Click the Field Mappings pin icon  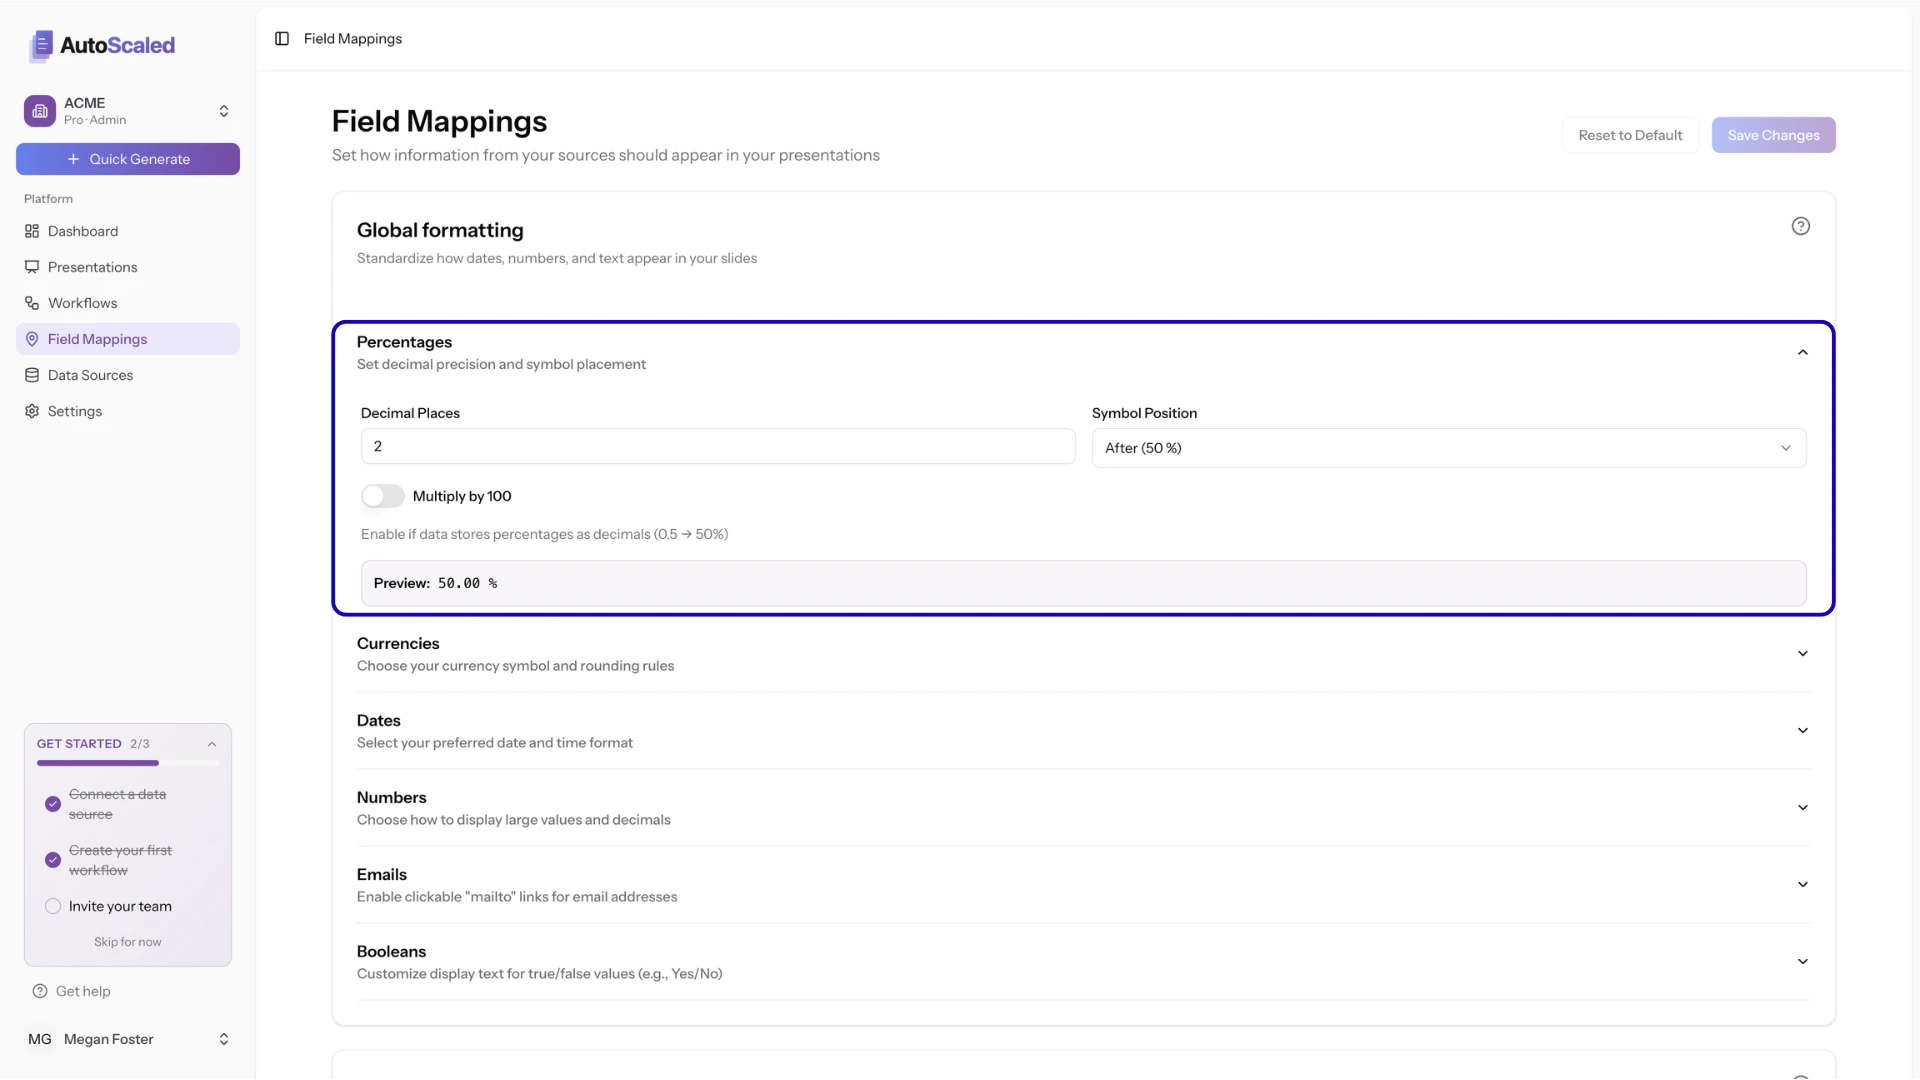[32, 339]
